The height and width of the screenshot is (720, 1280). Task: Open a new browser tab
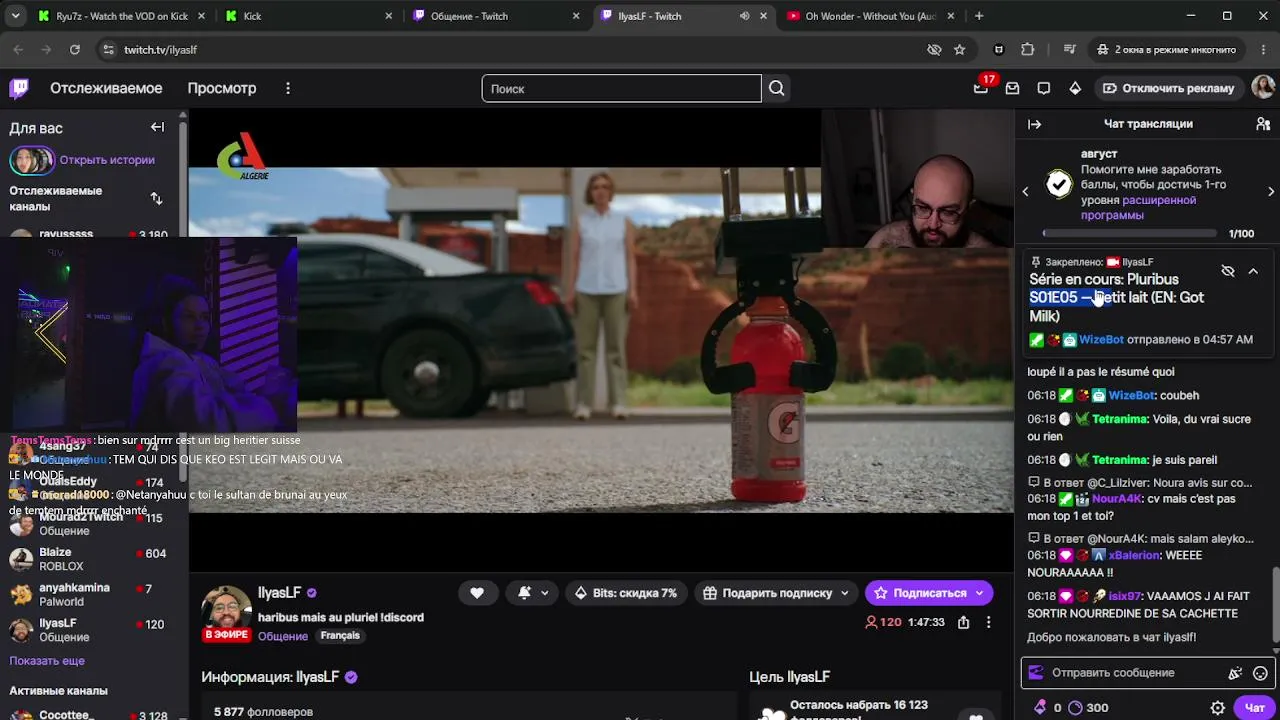click(x=979, y=16)
